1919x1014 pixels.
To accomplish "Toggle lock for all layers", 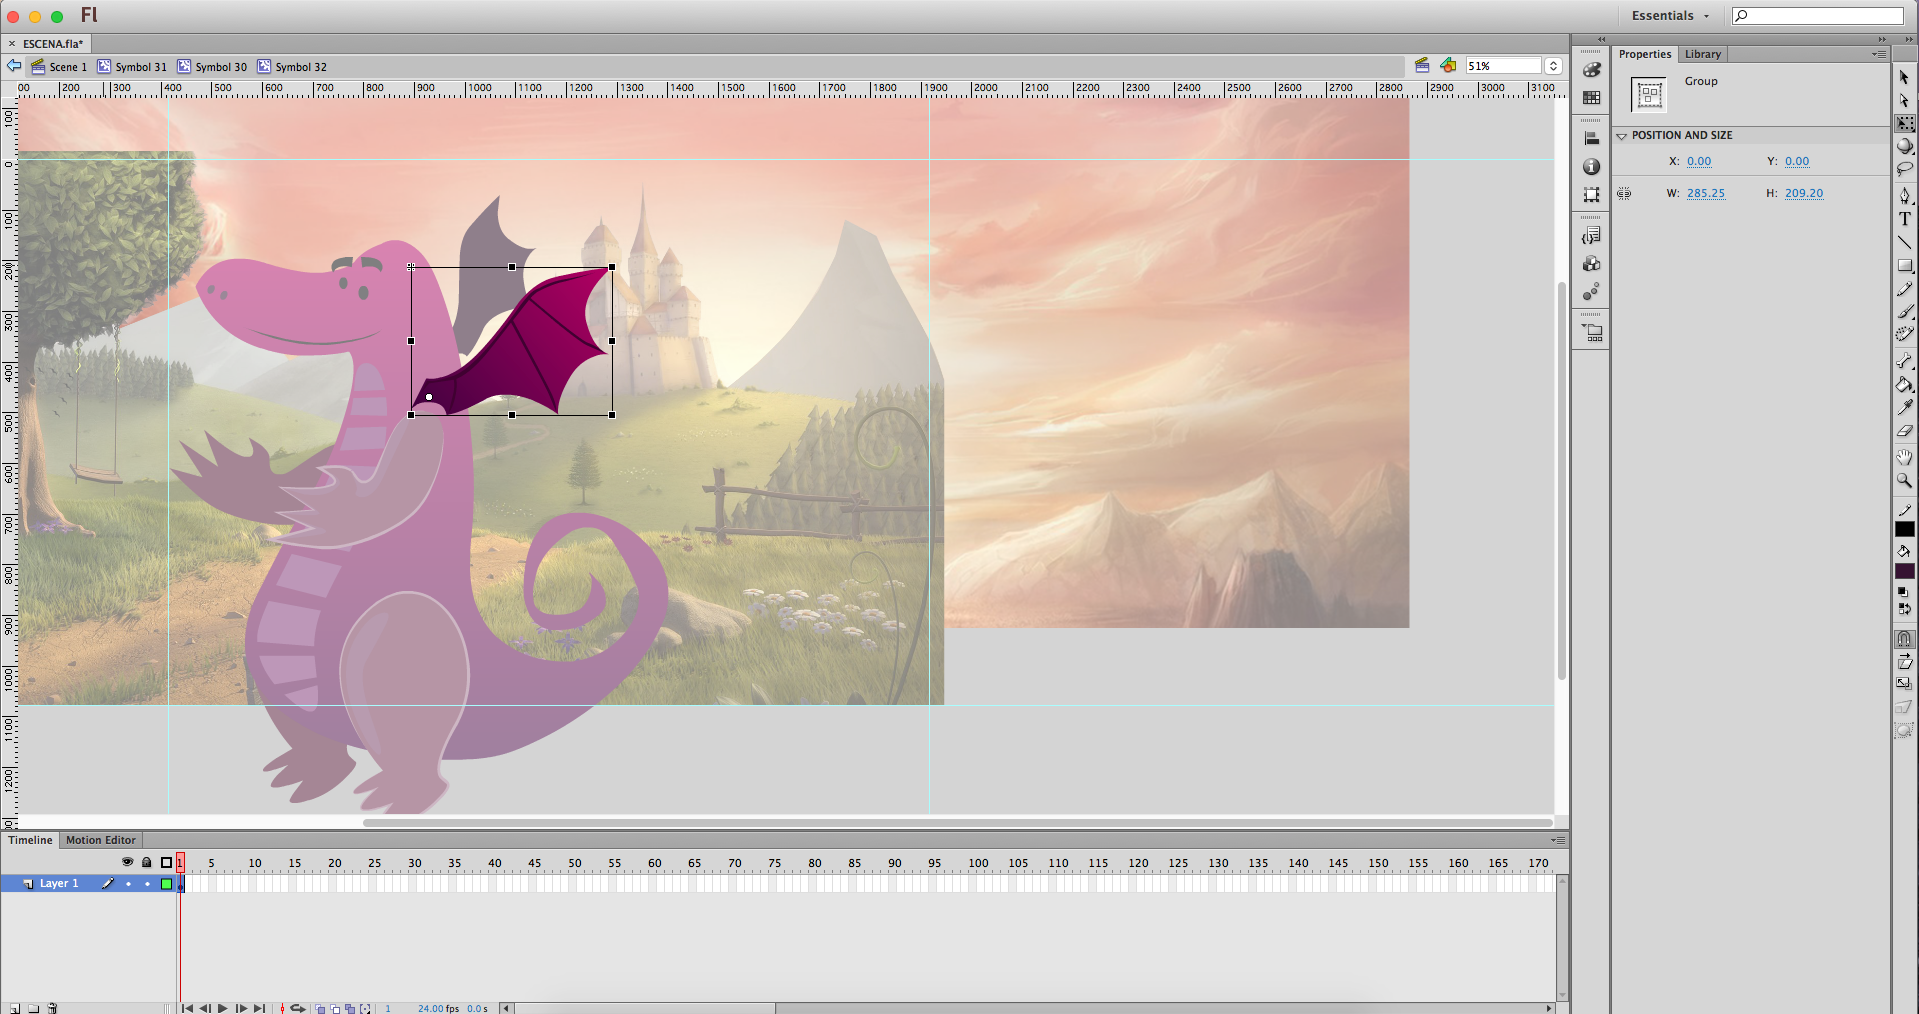I will coord(146,862).
